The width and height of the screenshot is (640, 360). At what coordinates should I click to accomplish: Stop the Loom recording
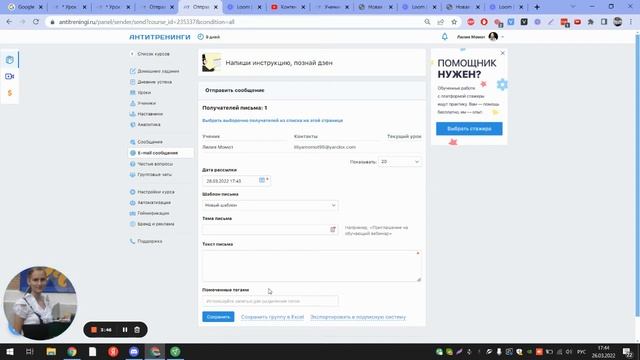click(x=94, y=329)
